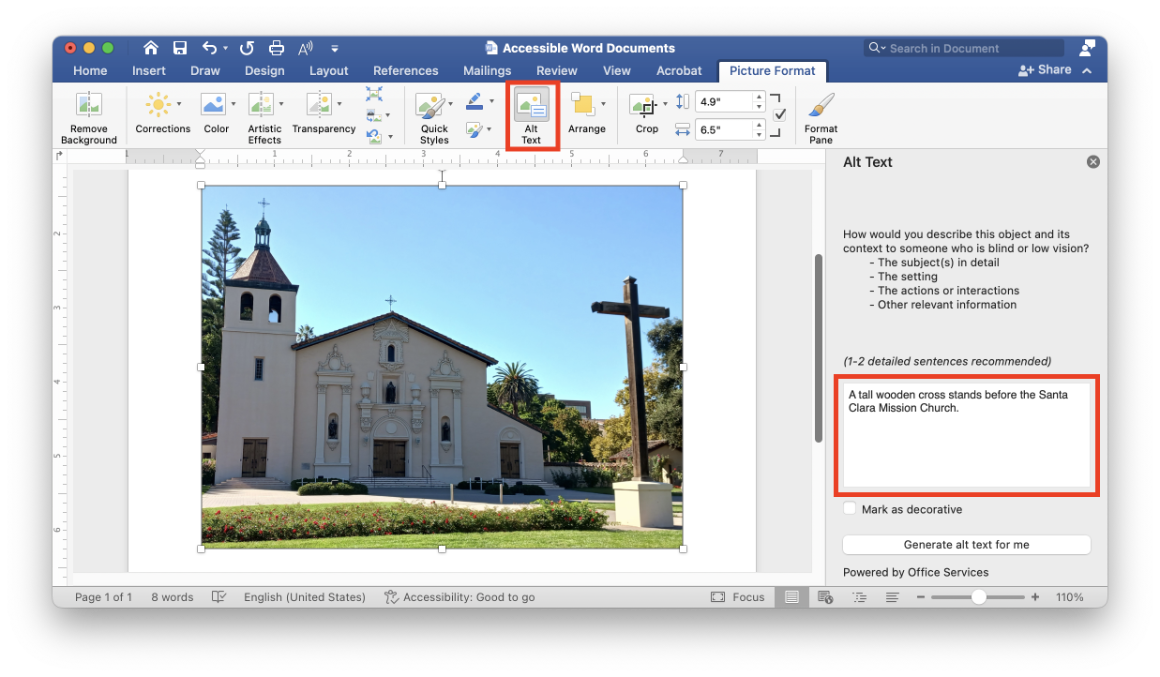The width and height of the screenshot is (1160, 677).
Task: Switch to the Mailings tab
Action: tap(486, 70)
